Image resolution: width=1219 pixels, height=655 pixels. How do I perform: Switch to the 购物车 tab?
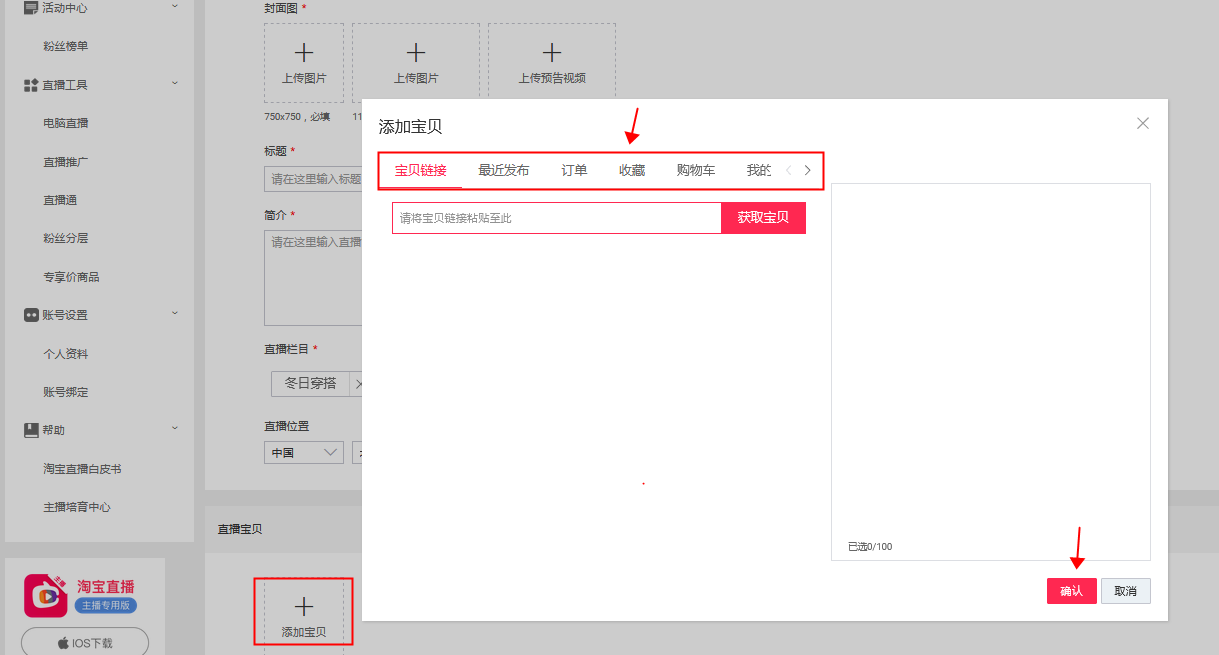coord(696,170)
